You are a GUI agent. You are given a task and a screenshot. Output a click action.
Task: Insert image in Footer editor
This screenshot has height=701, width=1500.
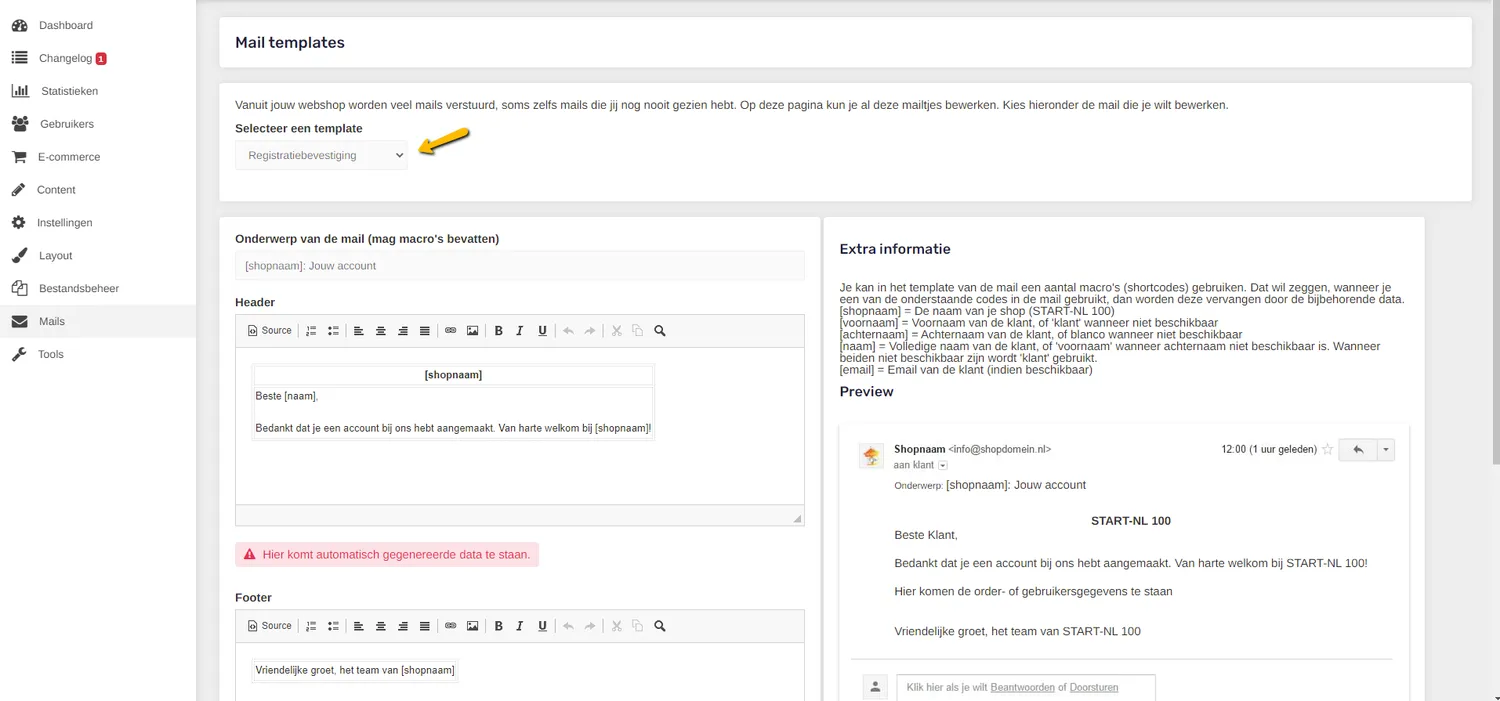[472, 626]
